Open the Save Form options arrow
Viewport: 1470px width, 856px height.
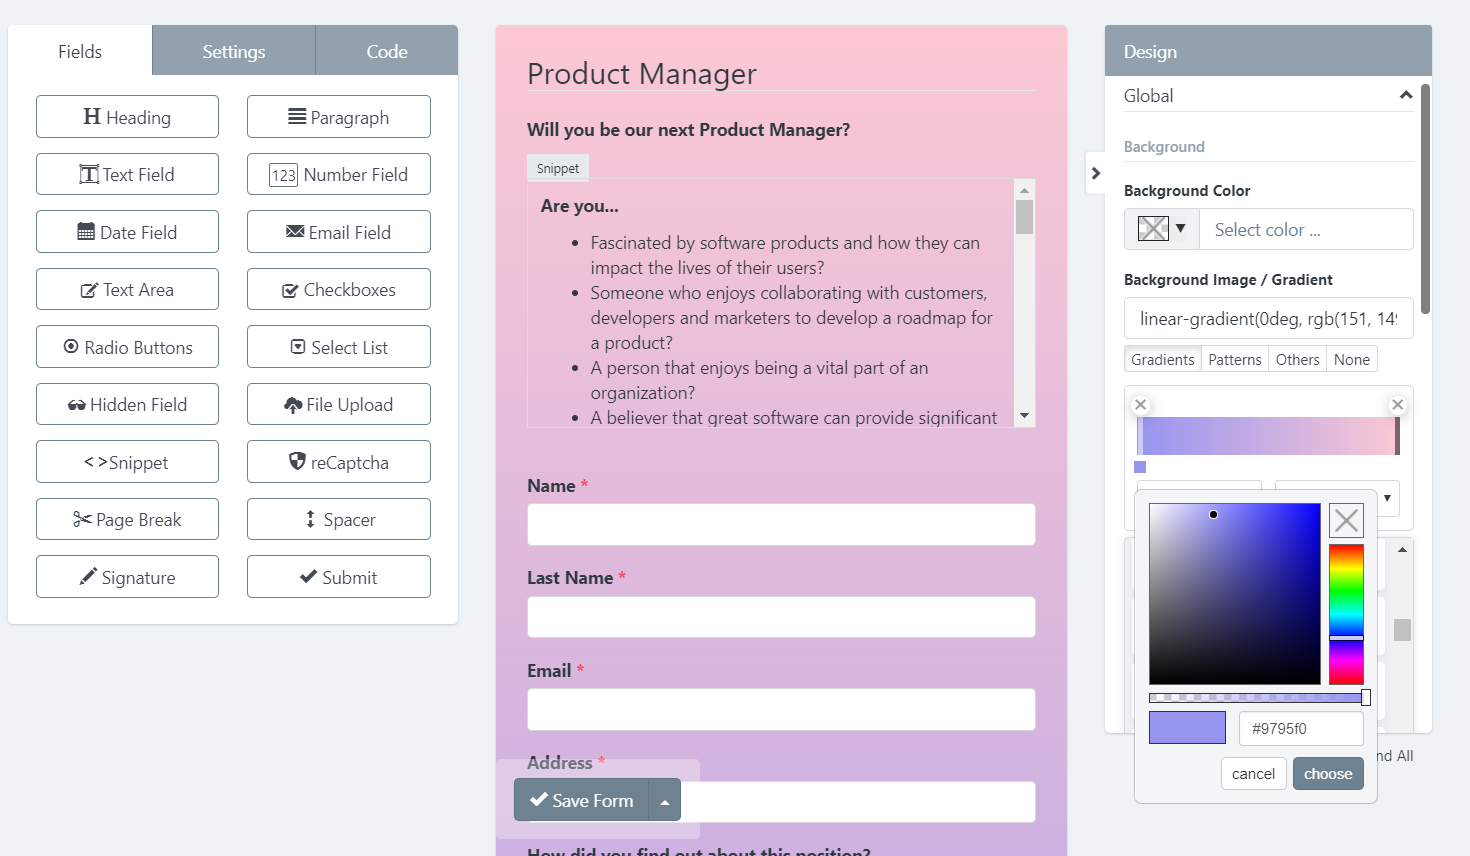pos(665,801)
